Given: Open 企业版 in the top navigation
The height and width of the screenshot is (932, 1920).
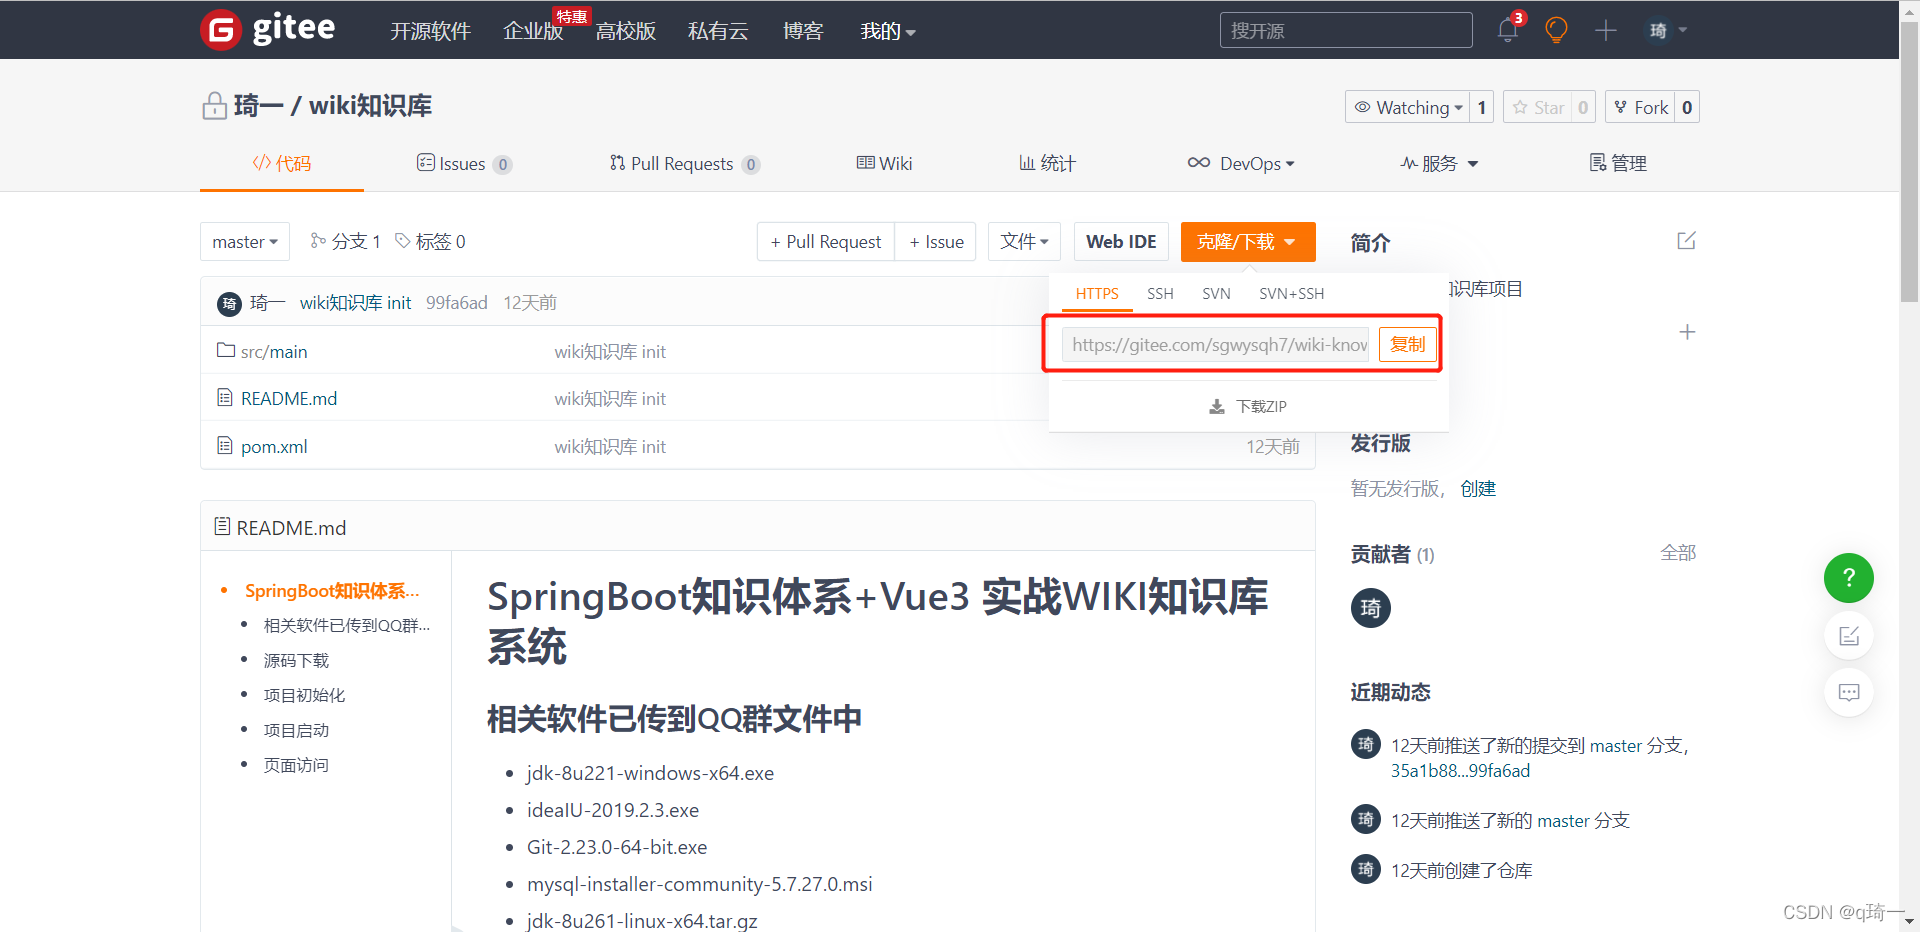Looking at the screenshot, I should click(x=533, y=31).
